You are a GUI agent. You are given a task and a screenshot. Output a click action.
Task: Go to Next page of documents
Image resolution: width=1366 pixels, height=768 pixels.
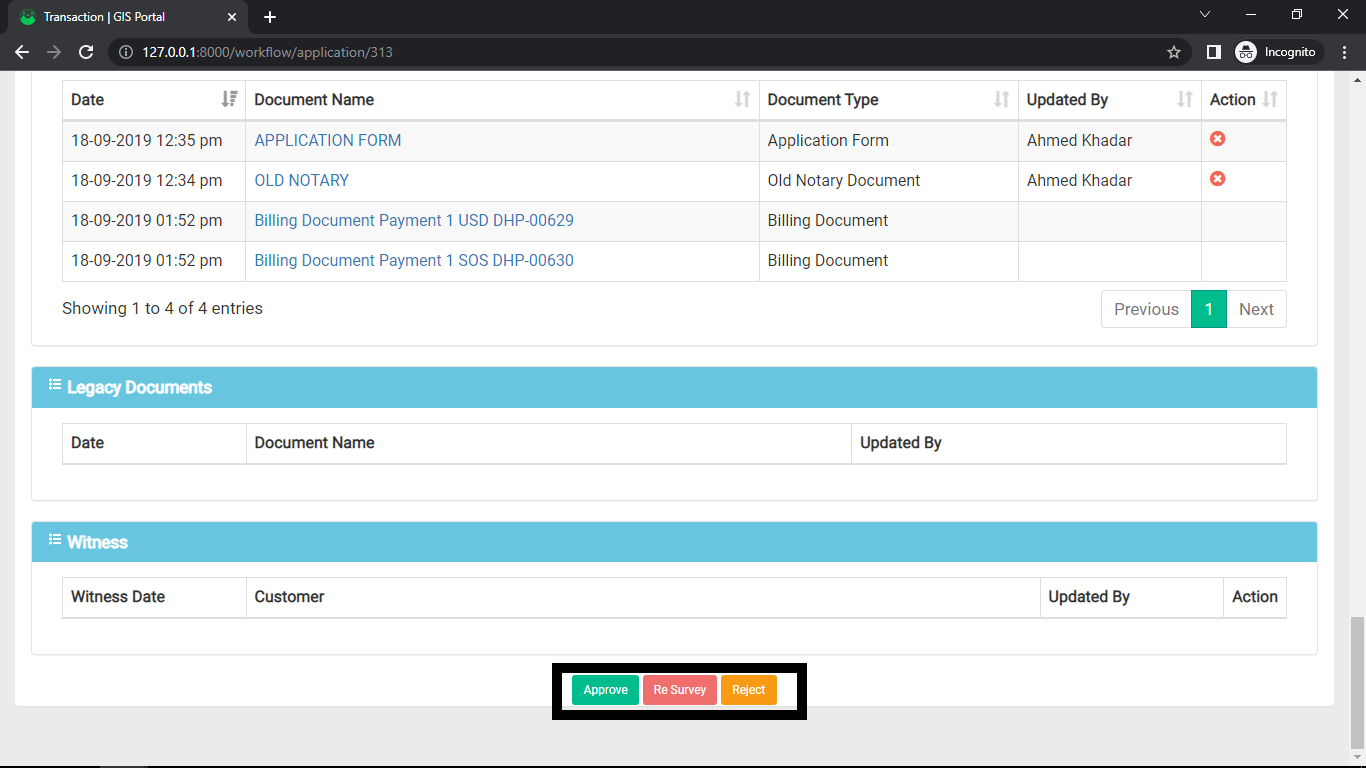[1256, 309]
